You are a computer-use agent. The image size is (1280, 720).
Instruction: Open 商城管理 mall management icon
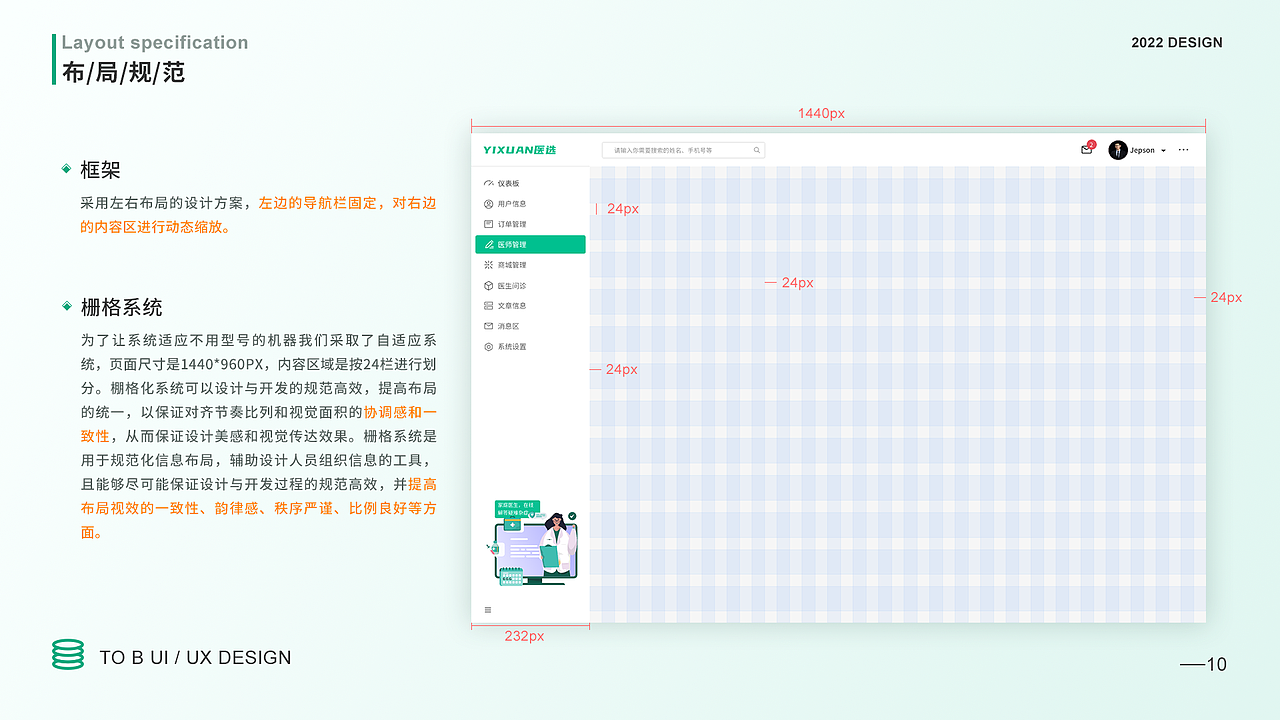tap(487, 264)
